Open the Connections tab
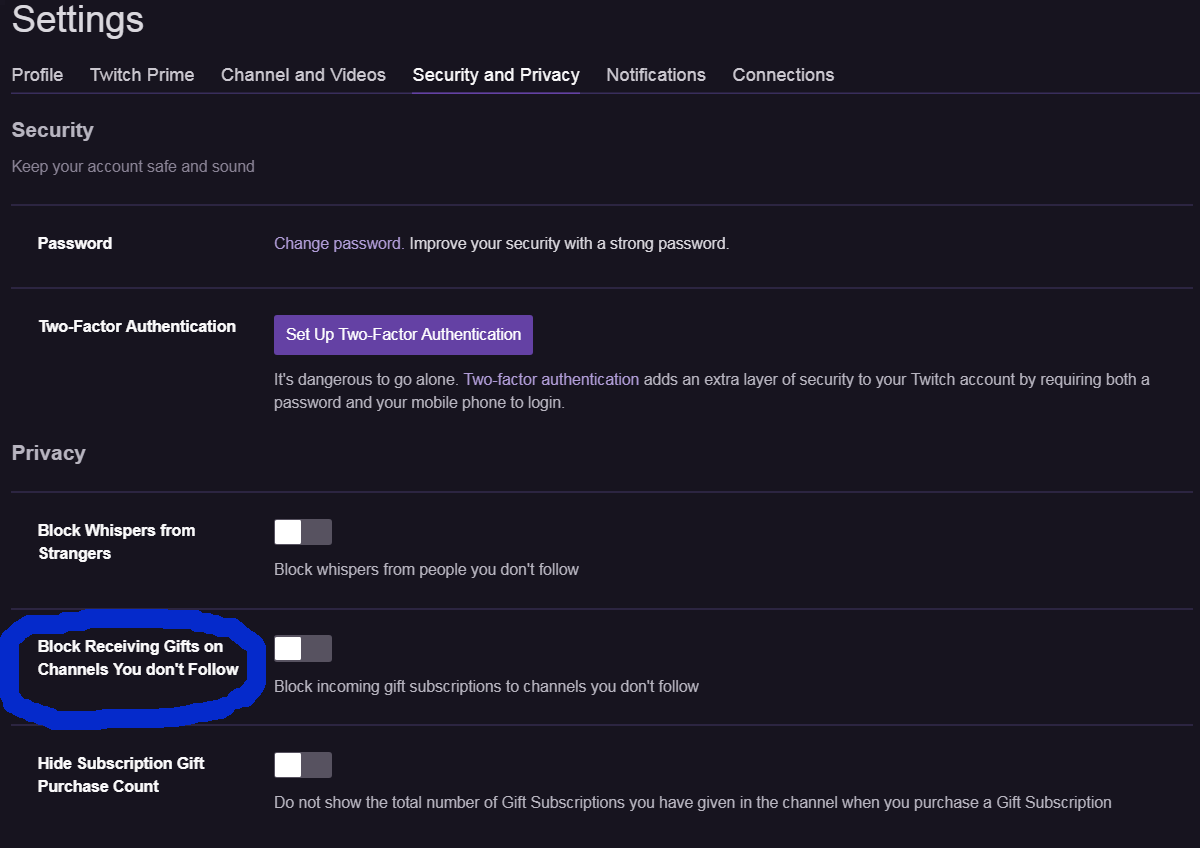This screenshot has width=1200, height=848. [783, 75]
